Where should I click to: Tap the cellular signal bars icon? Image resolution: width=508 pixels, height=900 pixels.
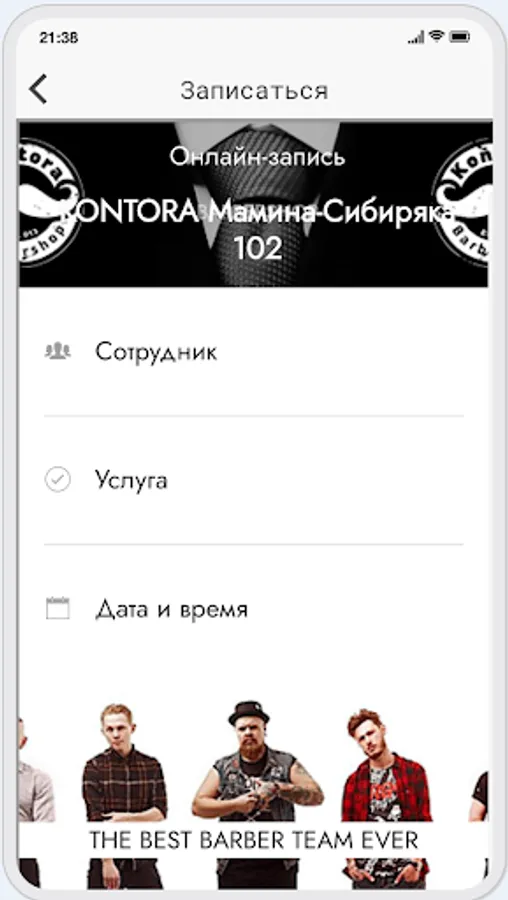tap(416, 37)
